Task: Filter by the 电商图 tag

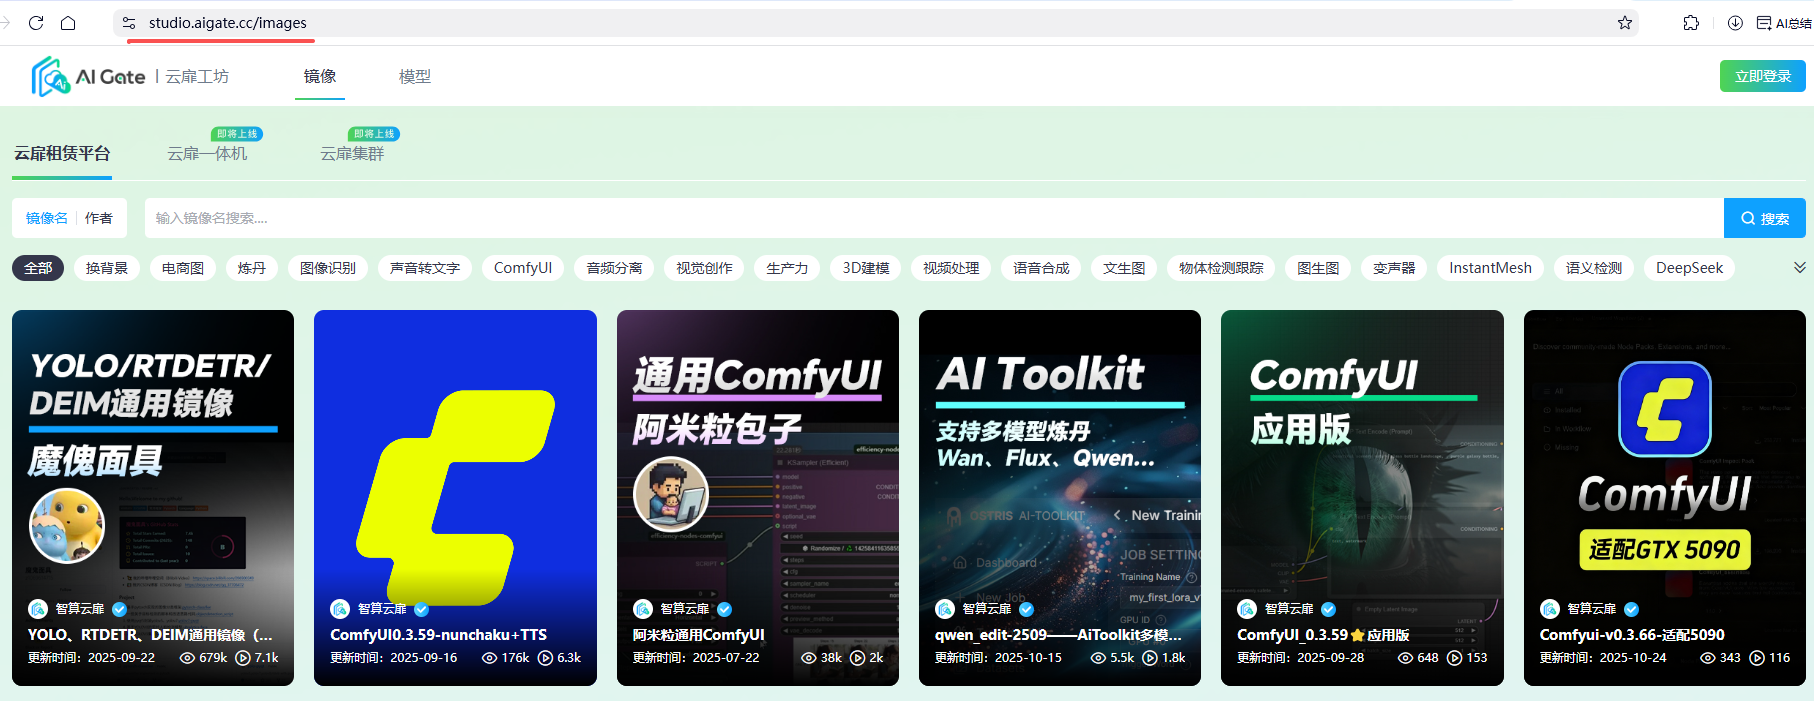Action: pos(183,268)
